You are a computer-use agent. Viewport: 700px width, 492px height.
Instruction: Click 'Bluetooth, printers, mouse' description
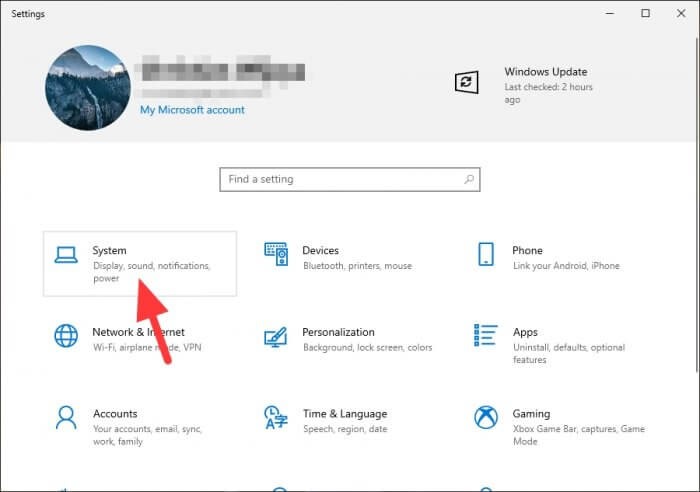point(357,266)
